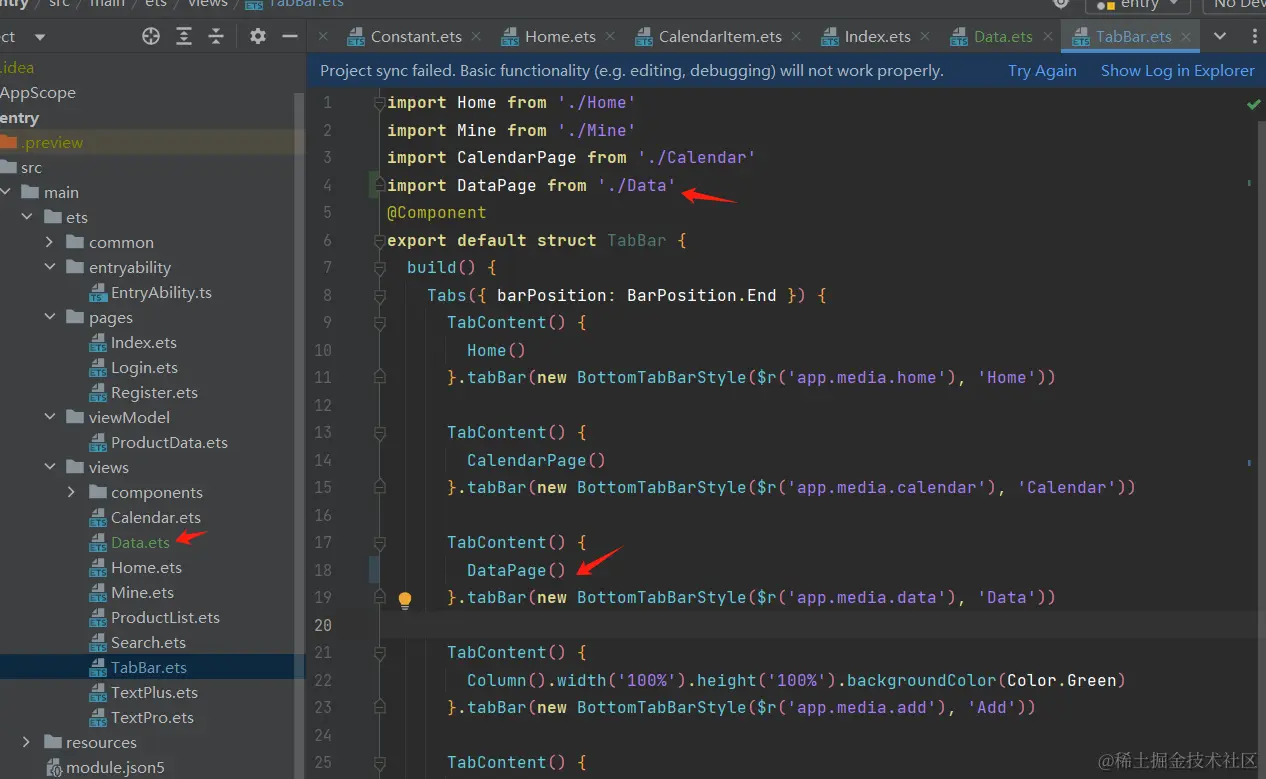Expand the resources folder chevron

27,742
